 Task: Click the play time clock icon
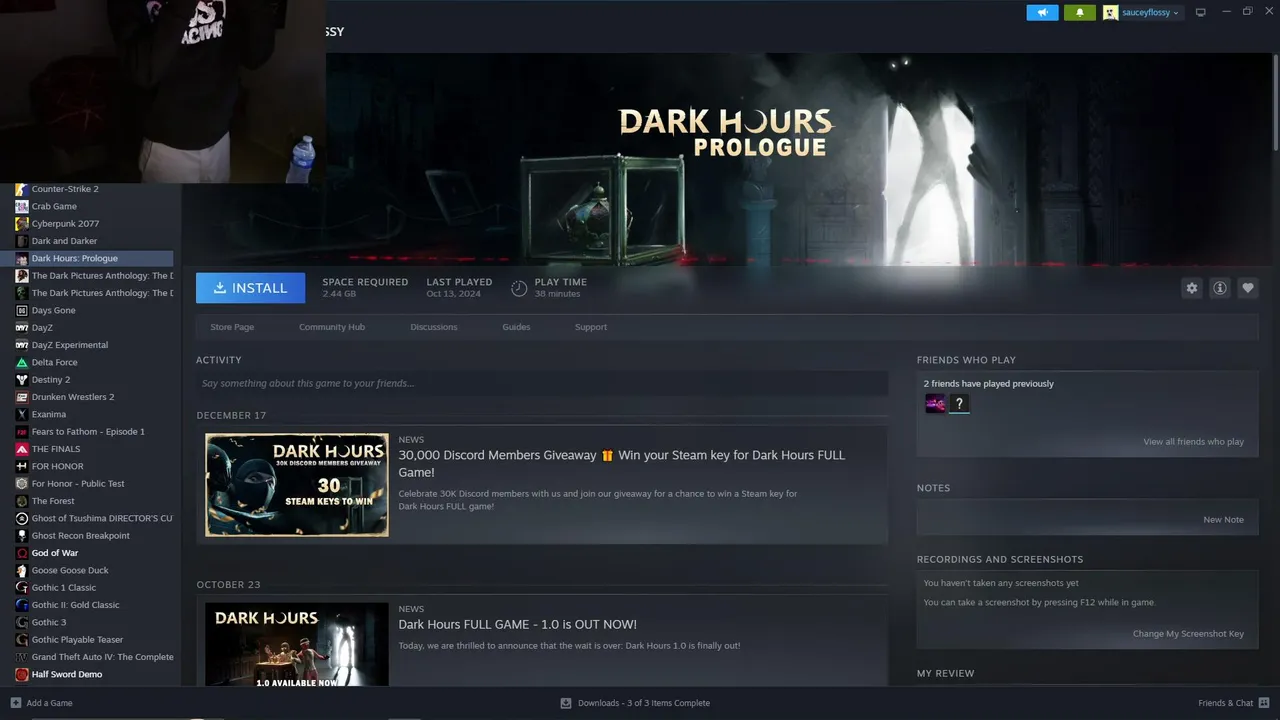click(x=519, y=288)
